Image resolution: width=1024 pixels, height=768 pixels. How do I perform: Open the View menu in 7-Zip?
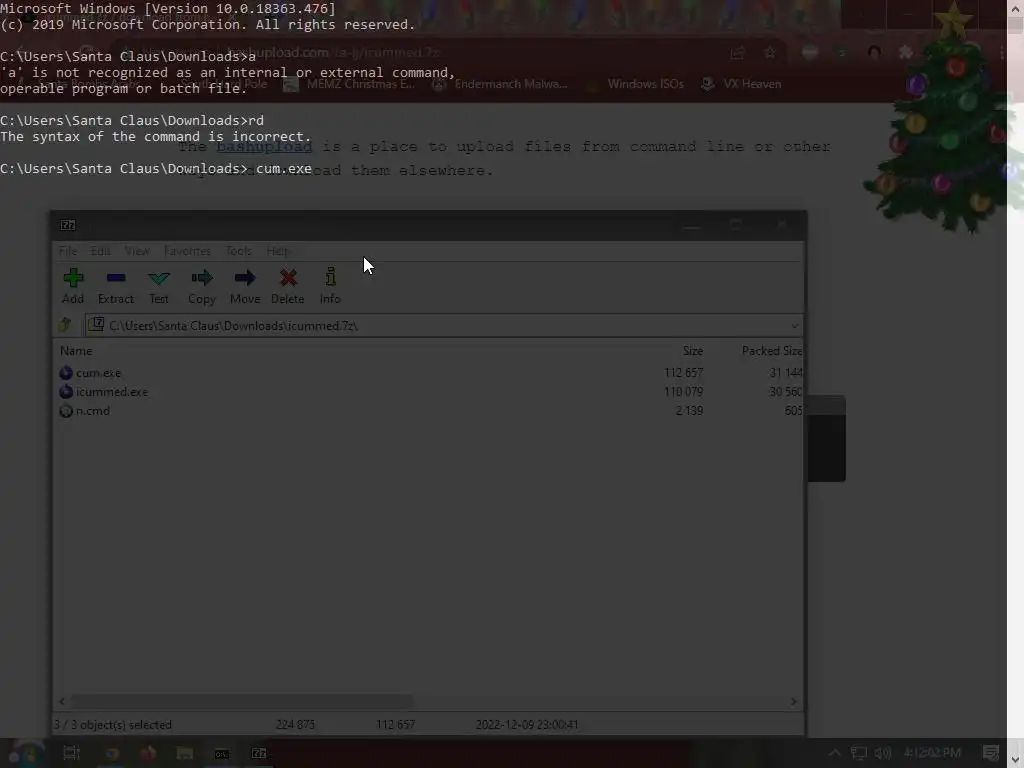click(x=137, y=251)
